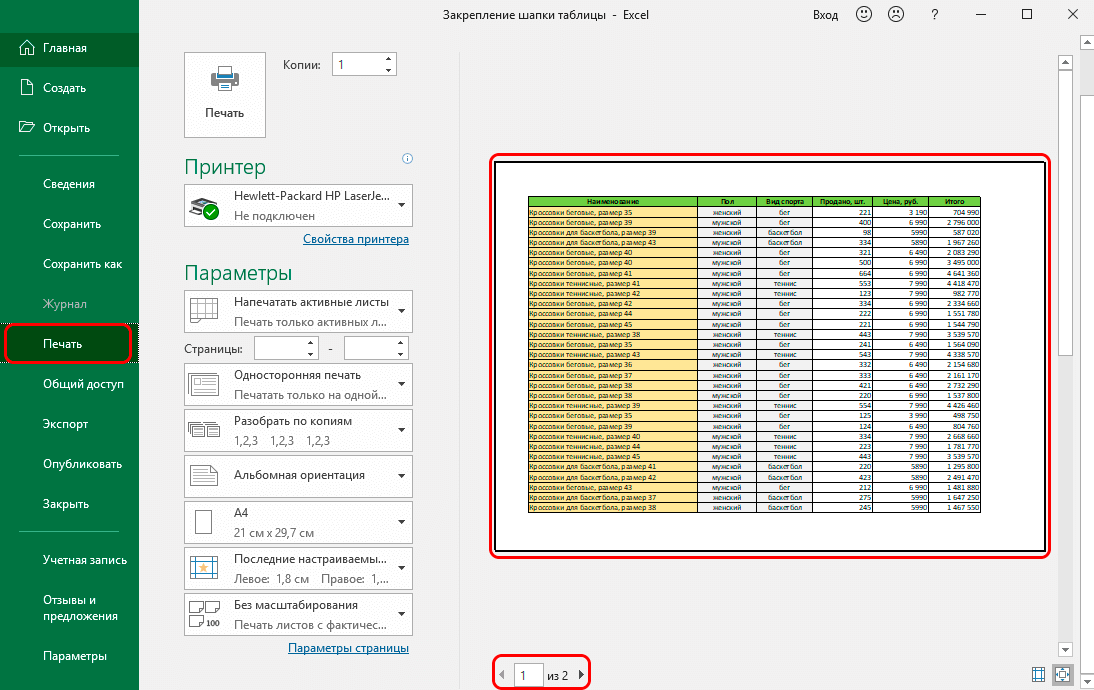Click Параметры страницы link

coord(348,648)
